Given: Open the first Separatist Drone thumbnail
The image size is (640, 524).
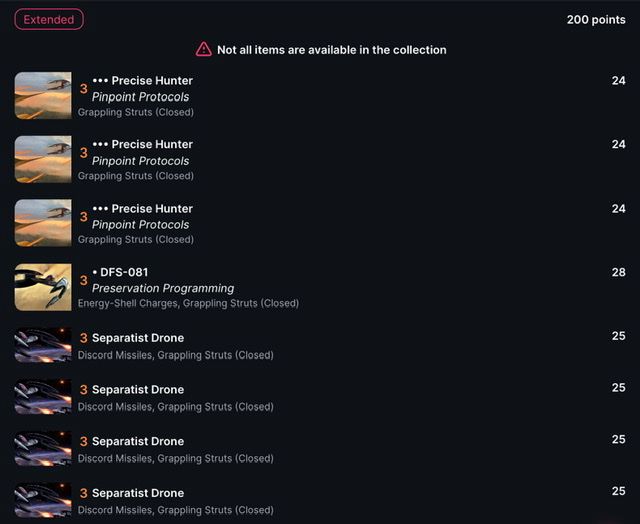Looking at the screenshot, I should tap(43, 345).
